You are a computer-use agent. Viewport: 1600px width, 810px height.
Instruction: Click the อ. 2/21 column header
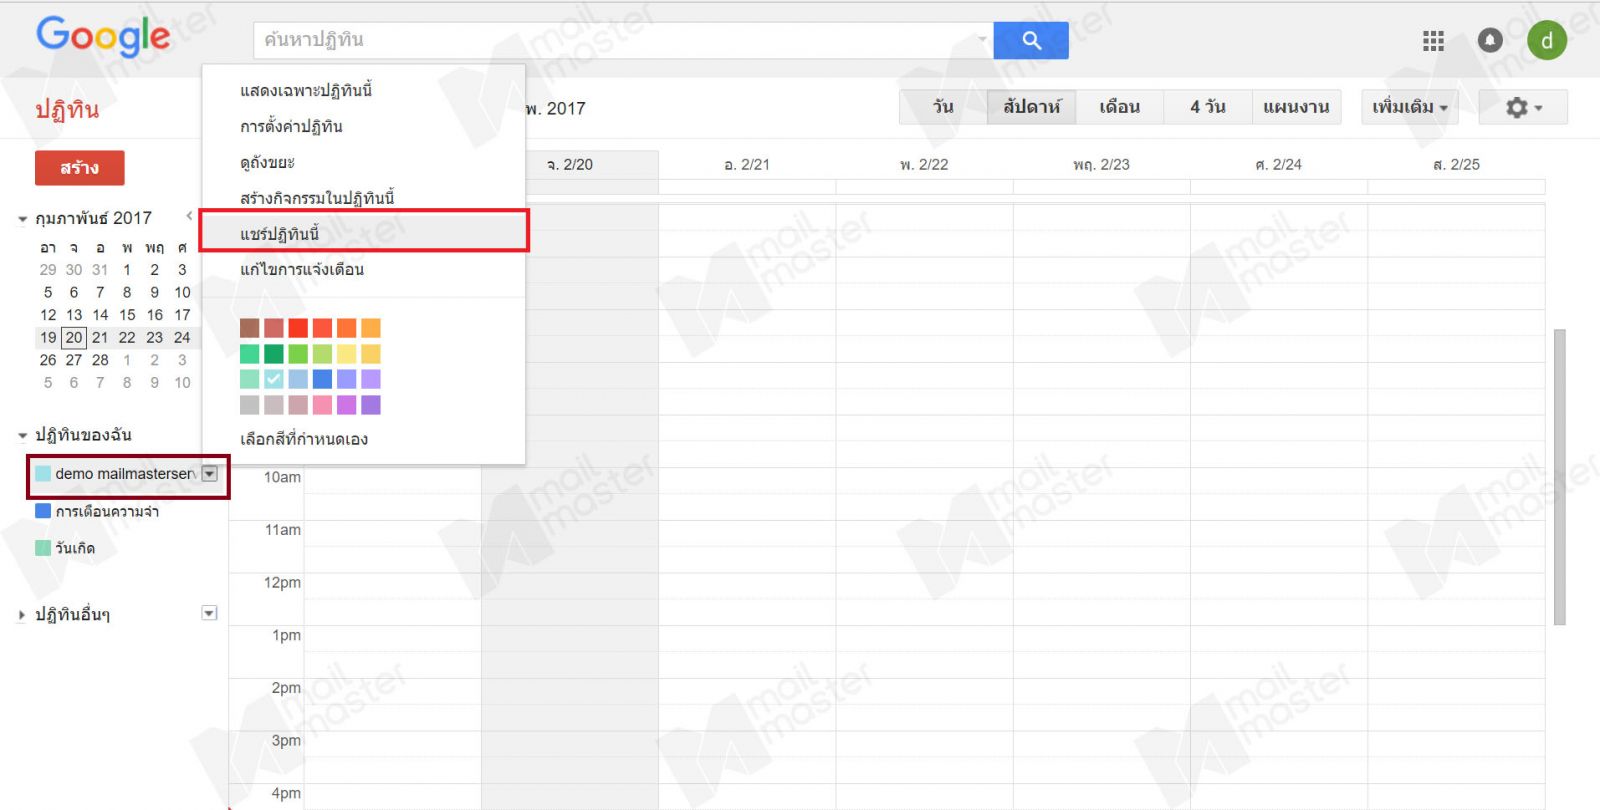coord(747,165)
